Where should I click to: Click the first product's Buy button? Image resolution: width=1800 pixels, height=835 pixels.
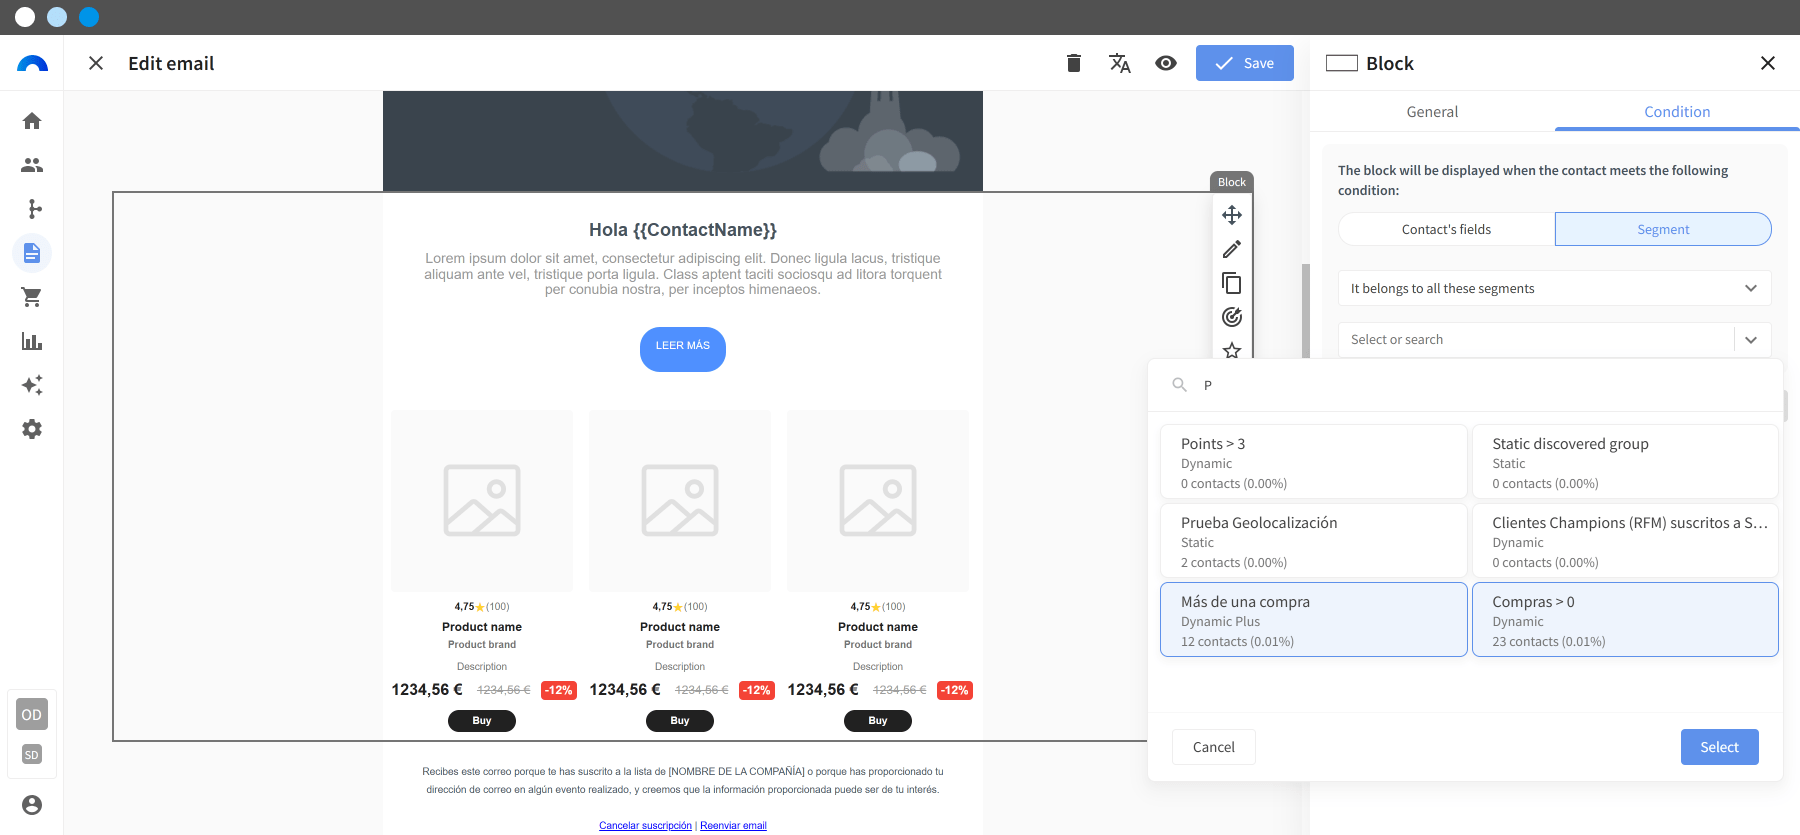(x=482, y=721)
